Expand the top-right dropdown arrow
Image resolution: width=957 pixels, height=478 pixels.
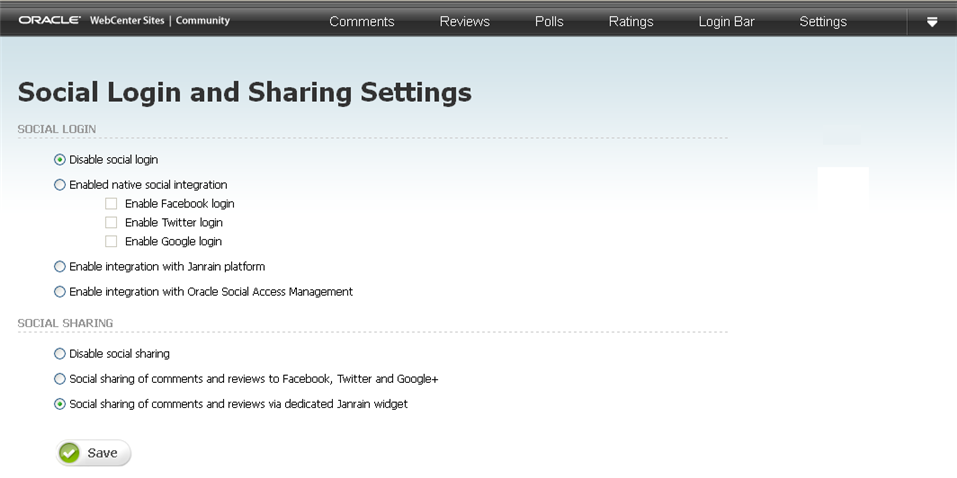point(931,22)
